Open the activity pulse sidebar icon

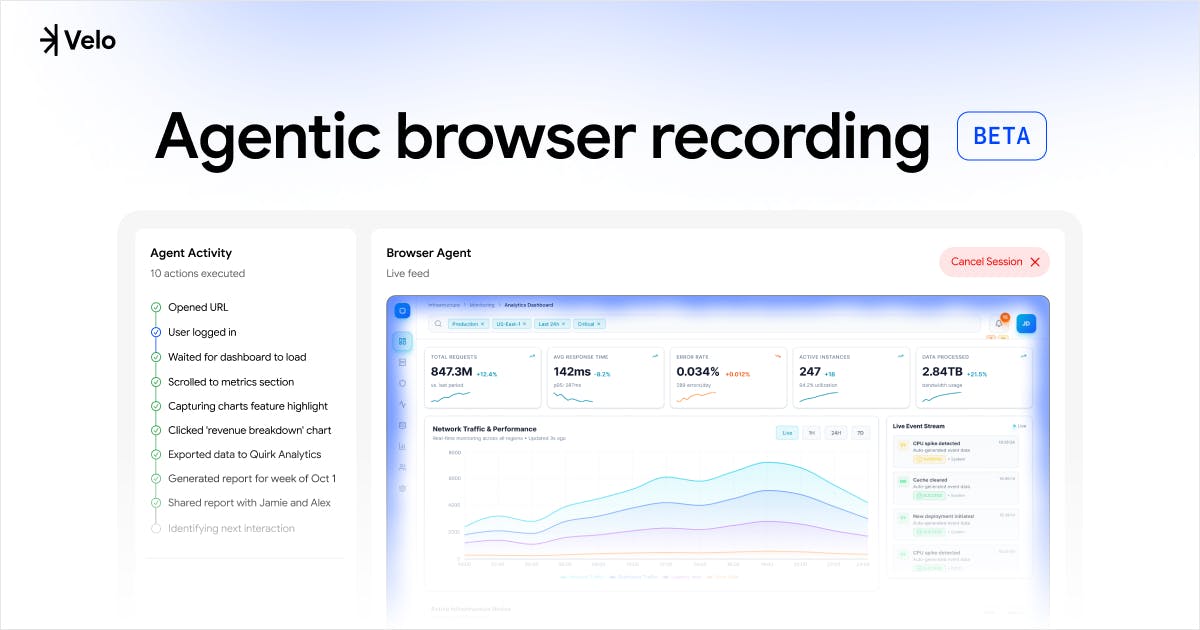point(402,404)
